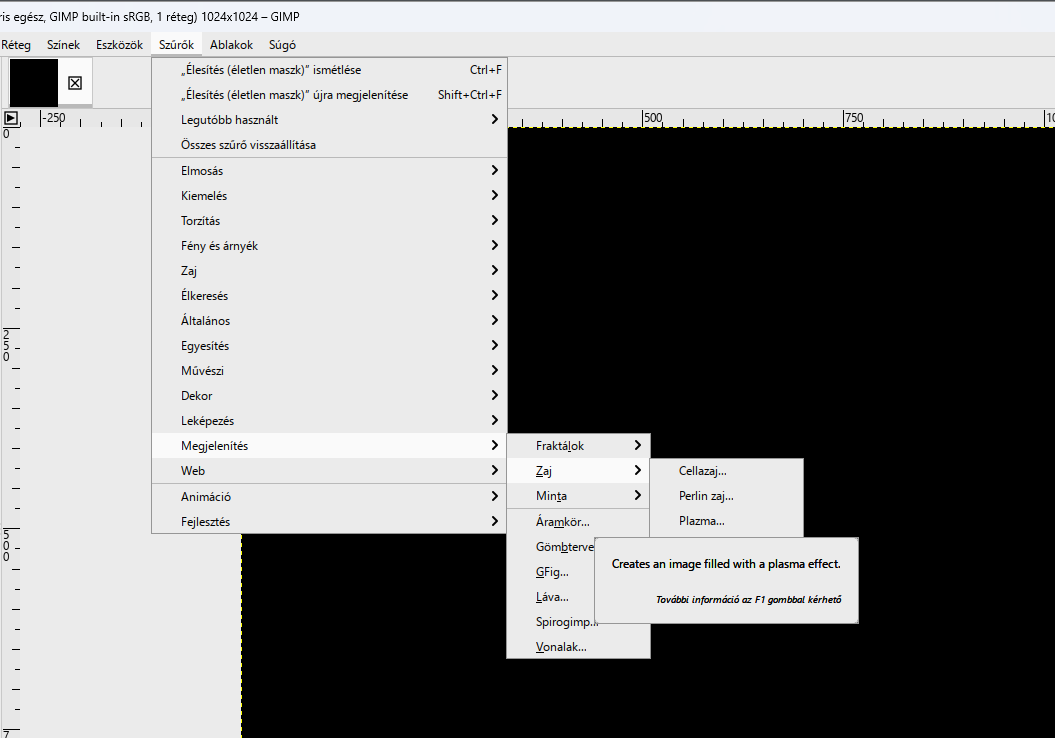Viewport: 1055px width, 738px height.
Task: Open the Eszközök menu
Action: click(x=119, y=45)
